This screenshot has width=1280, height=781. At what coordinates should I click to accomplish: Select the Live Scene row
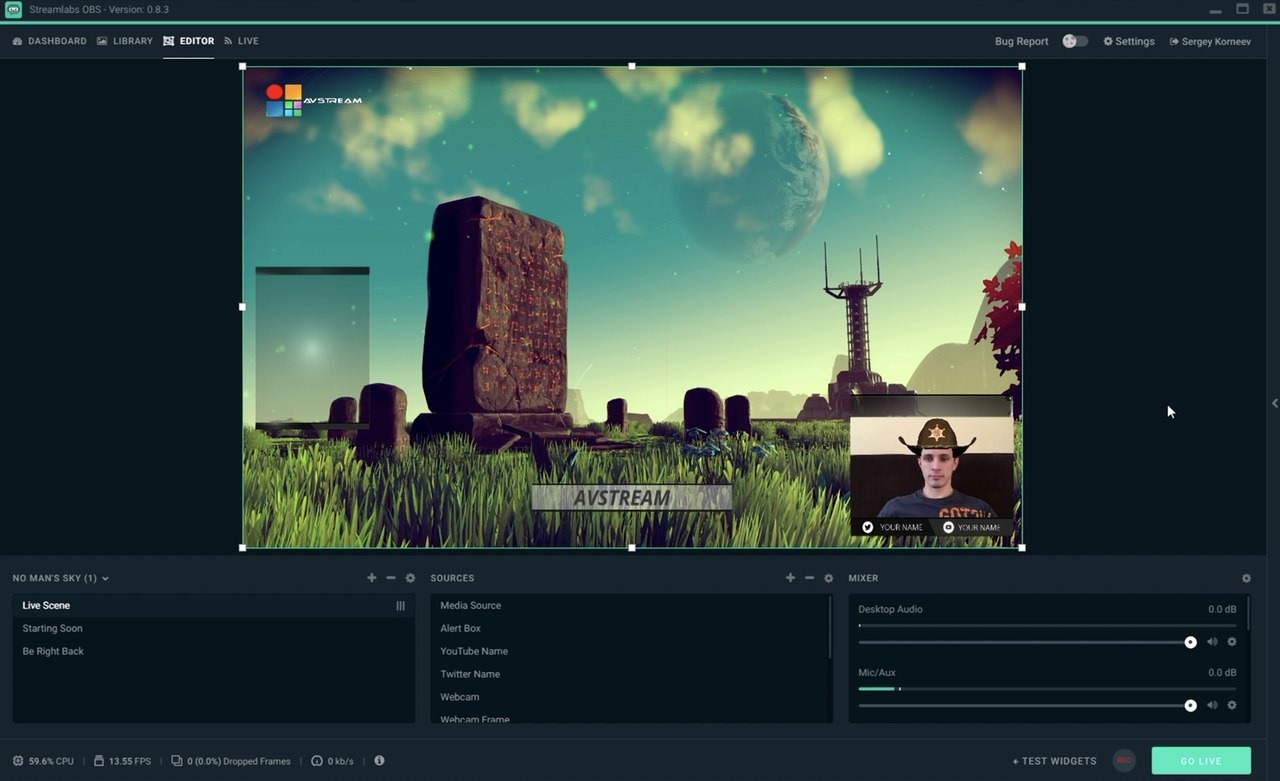[x=213, y=605]
